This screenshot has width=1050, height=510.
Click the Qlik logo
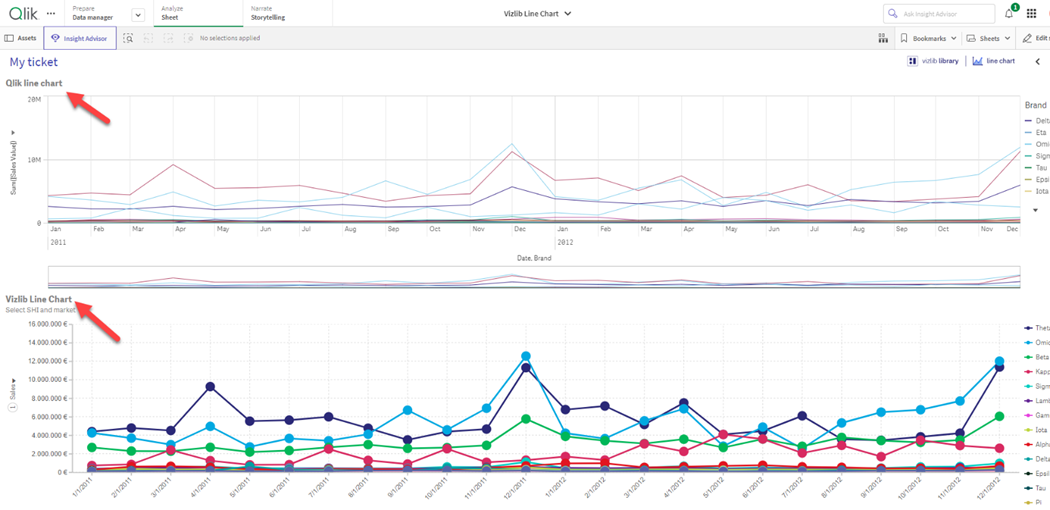coord(25,13)
